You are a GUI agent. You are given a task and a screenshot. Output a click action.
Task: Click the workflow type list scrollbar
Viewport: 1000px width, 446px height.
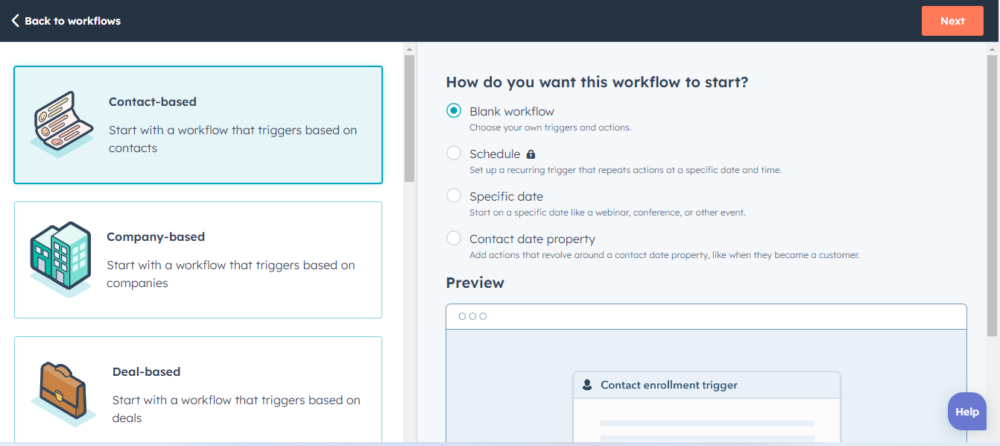[409, 118]
